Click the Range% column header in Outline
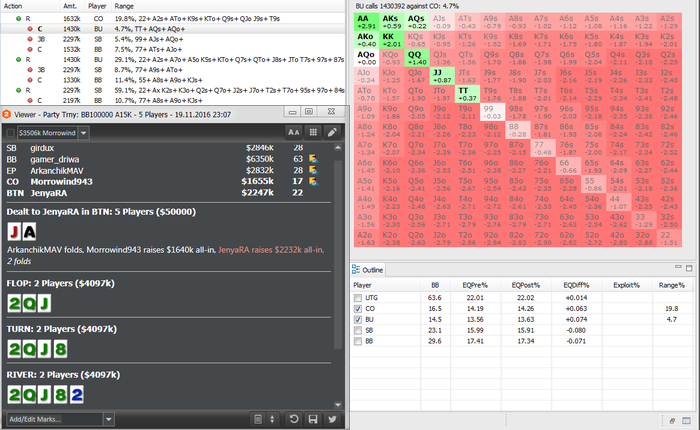700x430 pixels. pyautogui.click(x=674, y=285)
